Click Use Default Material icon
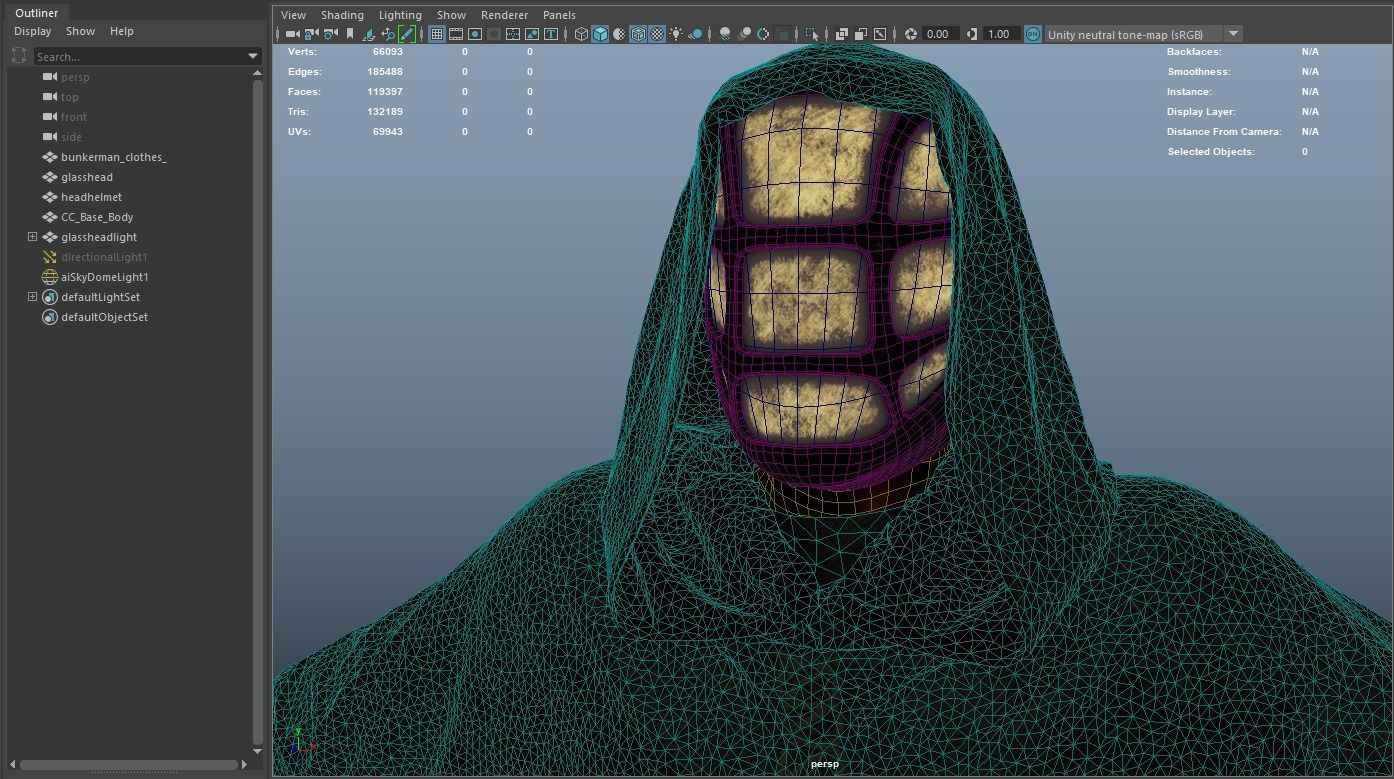Screen dimensions: 1394x779 click(x=619, y=34)
